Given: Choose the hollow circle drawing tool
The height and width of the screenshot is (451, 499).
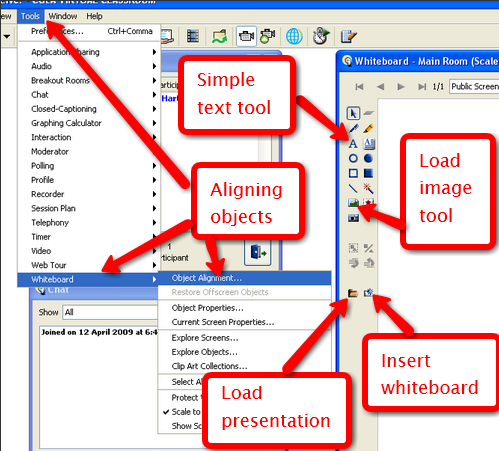Looking at the screenshot, I should (x=353, y=158).
